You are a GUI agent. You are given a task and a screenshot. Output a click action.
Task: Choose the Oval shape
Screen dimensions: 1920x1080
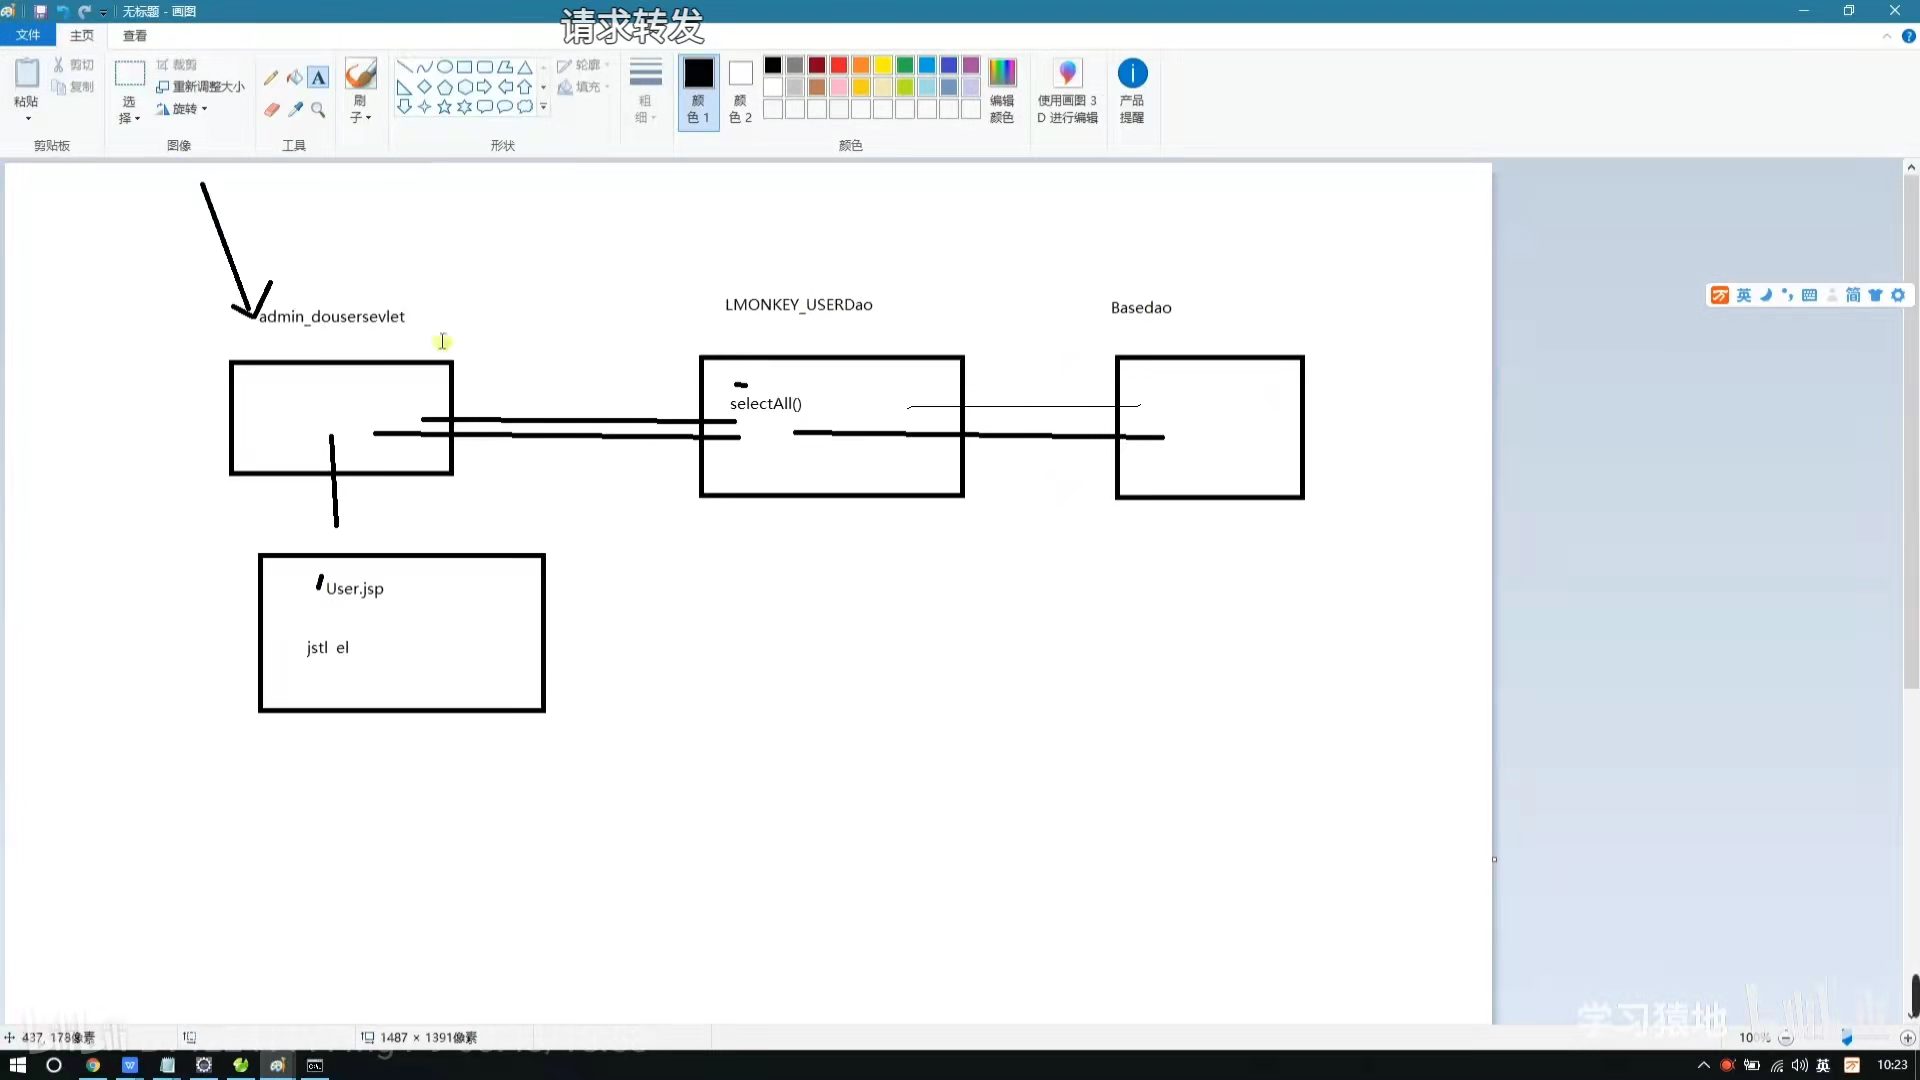(444, 67)
